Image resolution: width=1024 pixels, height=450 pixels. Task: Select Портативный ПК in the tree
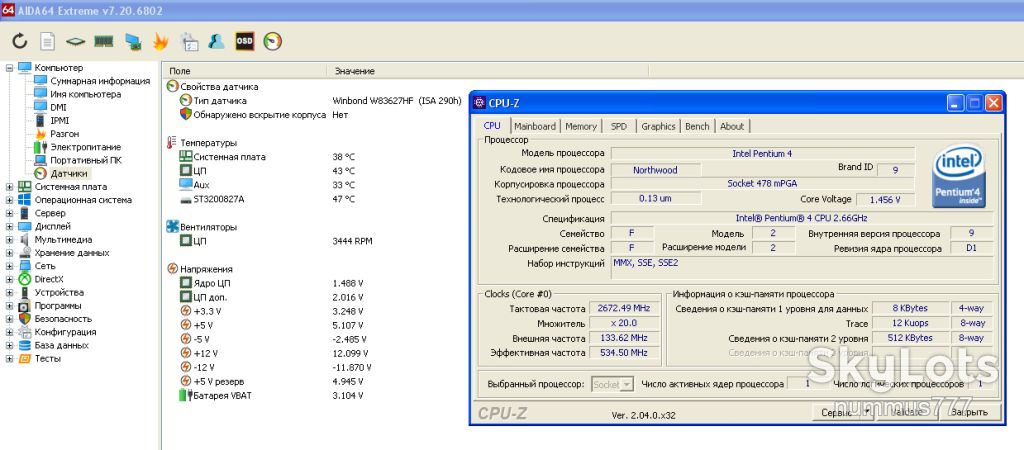click(86, 160)
